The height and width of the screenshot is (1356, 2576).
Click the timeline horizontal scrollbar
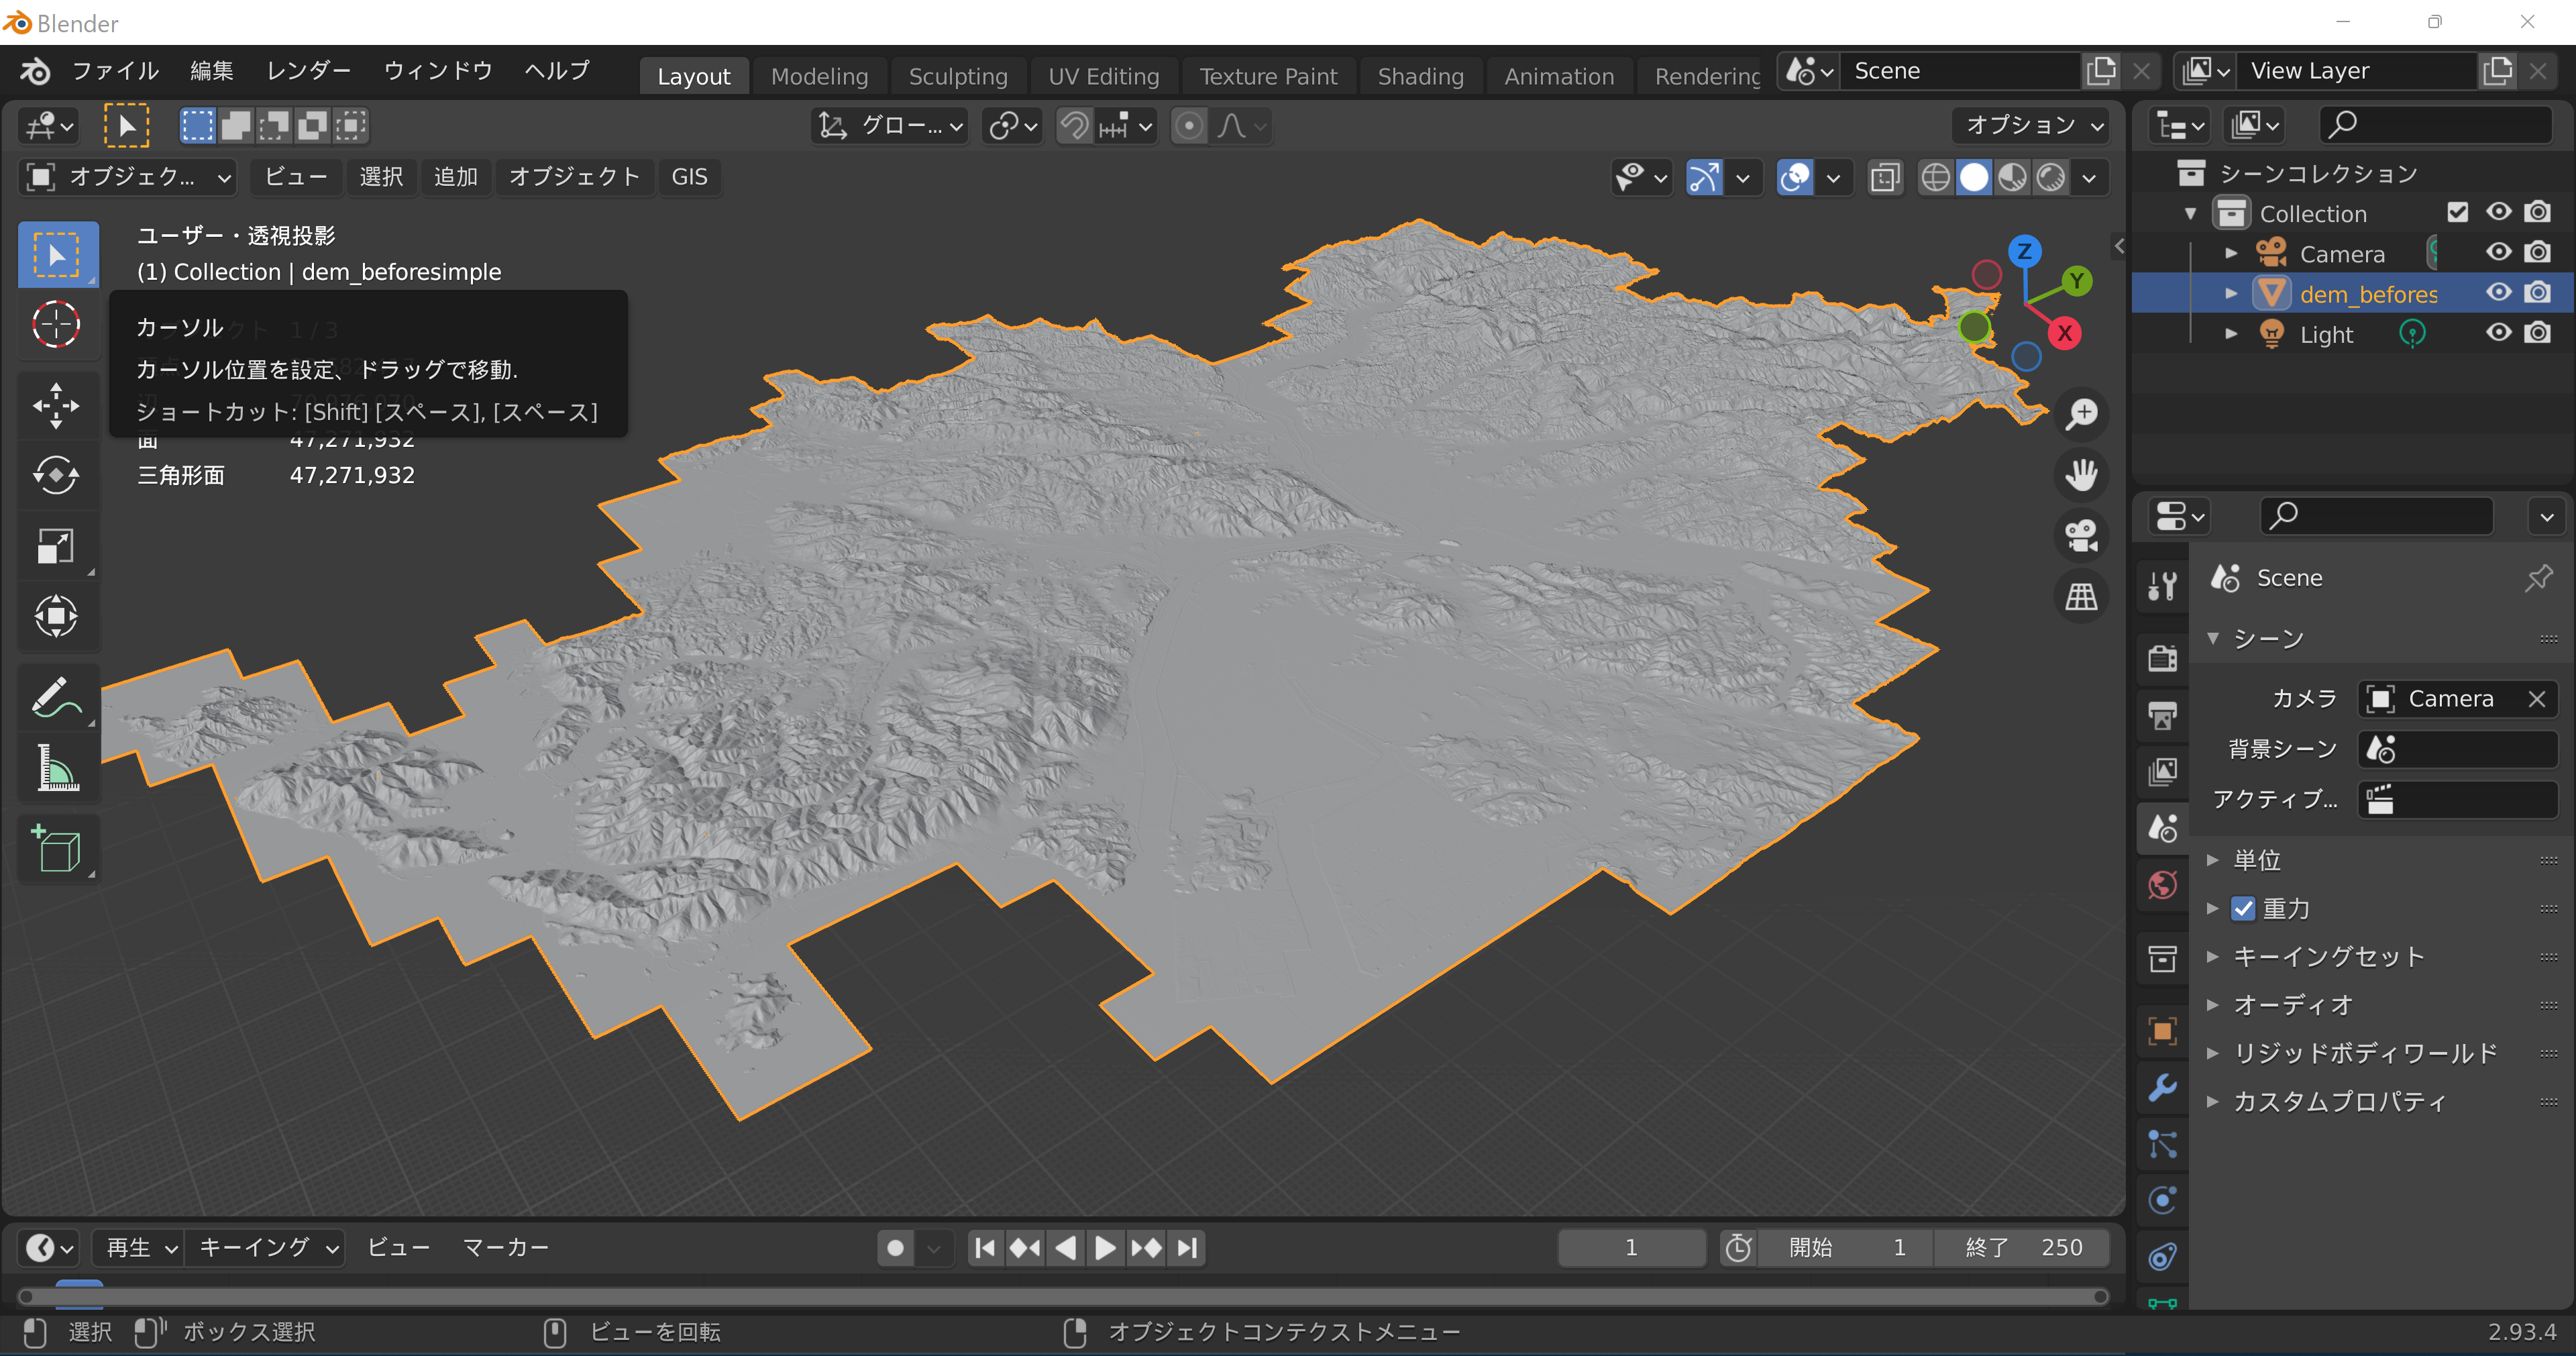1063,1297
